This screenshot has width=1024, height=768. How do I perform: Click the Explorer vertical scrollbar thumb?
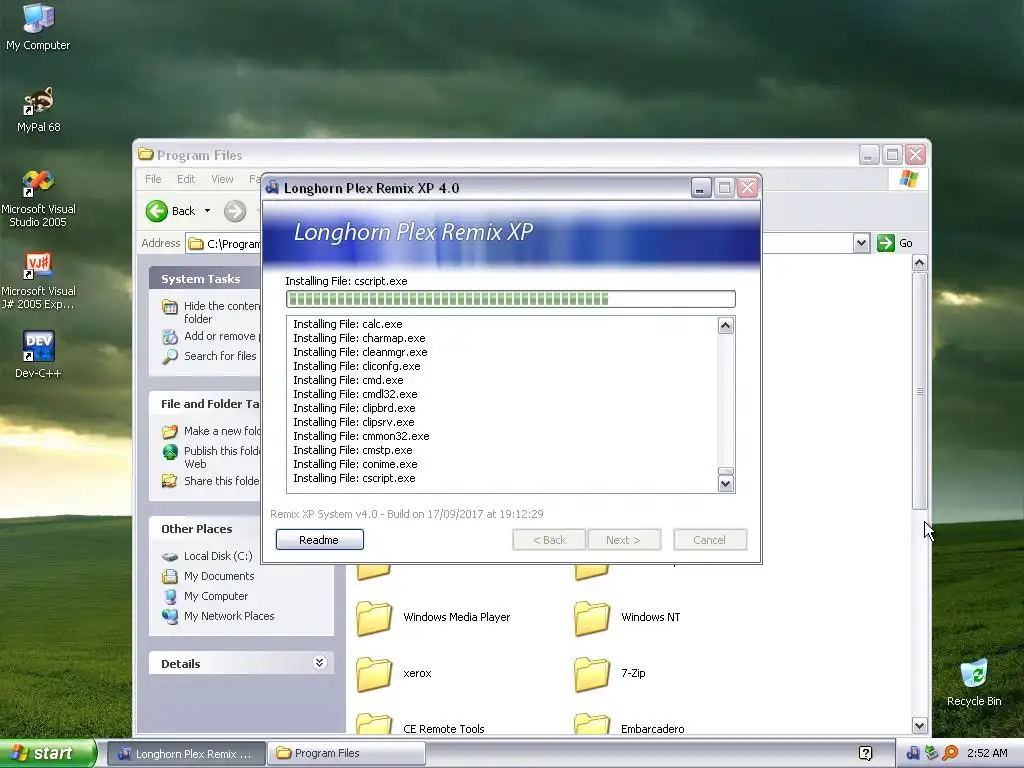point(920,391)
